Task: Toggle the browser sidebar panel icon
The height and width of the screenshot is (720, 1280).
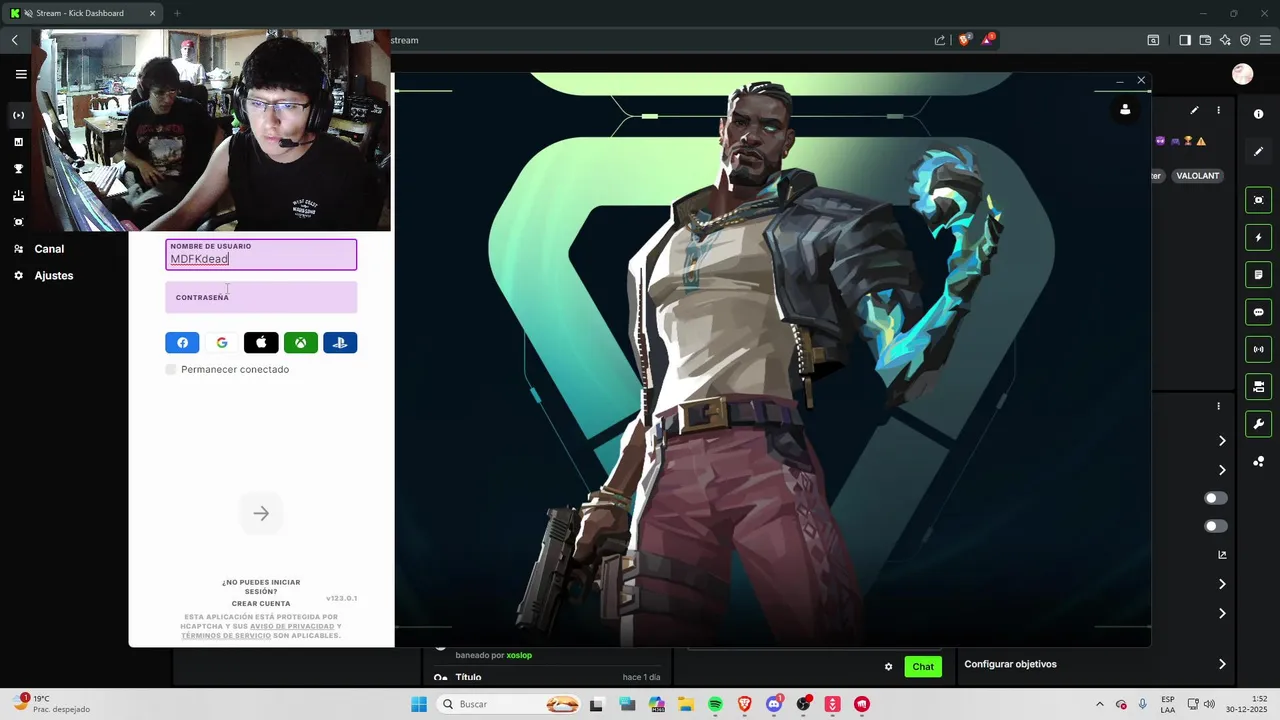Action: click(1185, 40)
